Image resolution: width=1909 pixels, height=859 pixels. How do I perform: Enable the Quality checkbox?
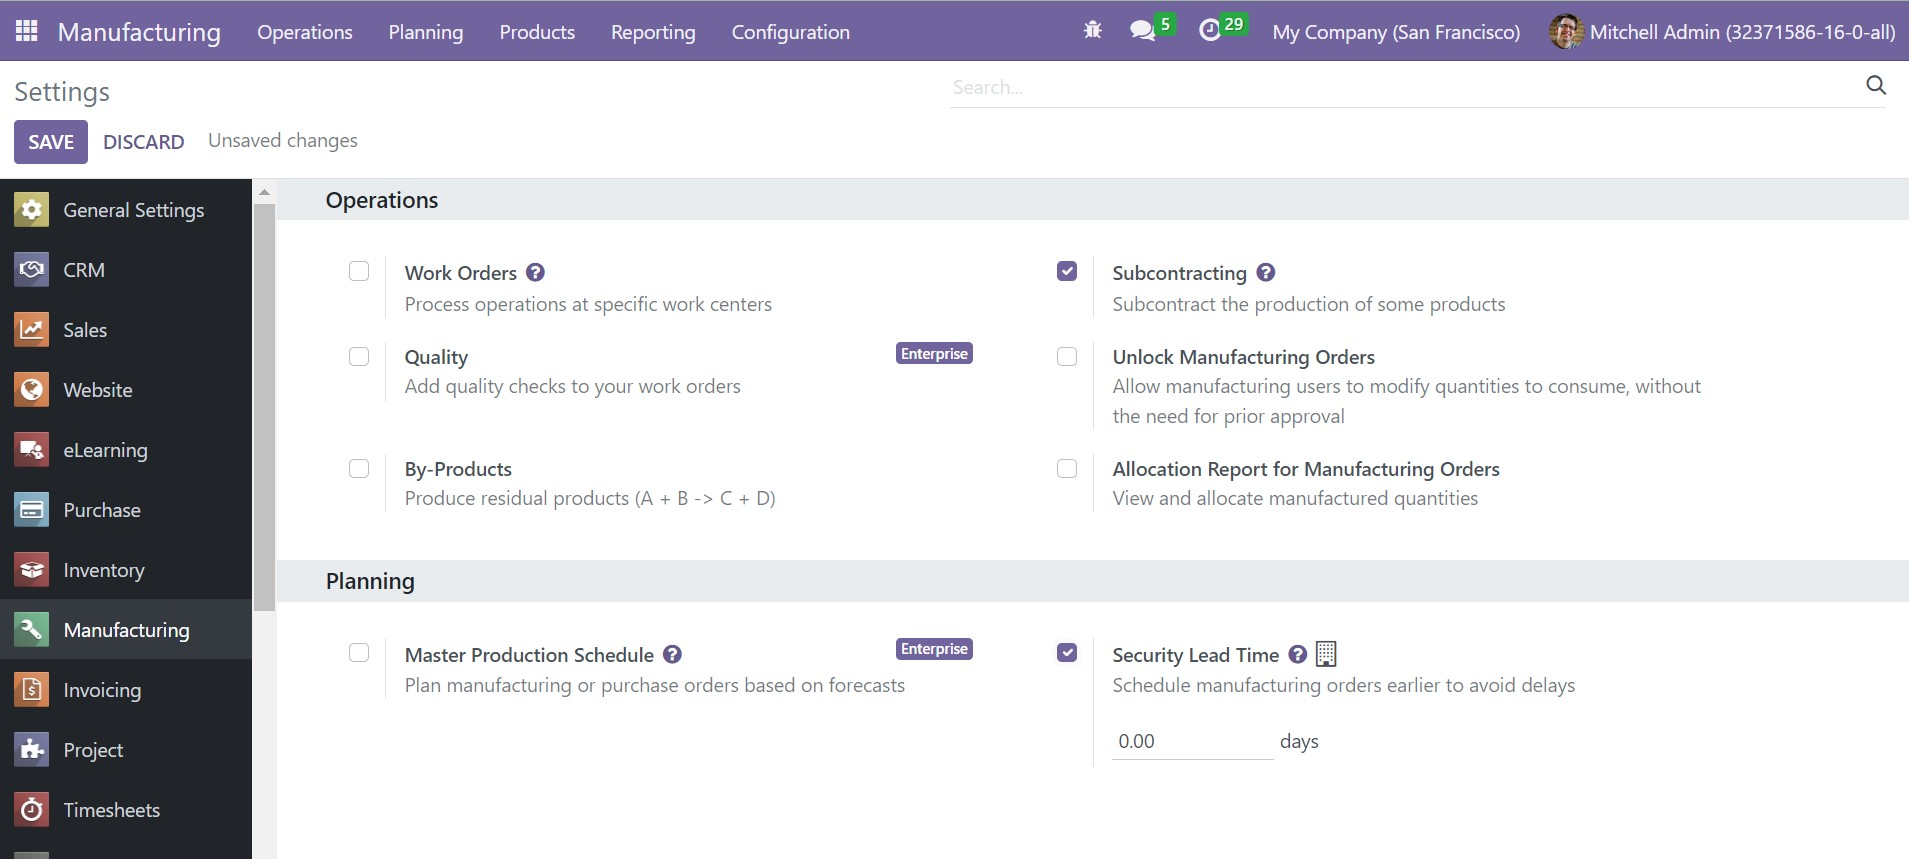pyautogui.click(x=359, y=356)
